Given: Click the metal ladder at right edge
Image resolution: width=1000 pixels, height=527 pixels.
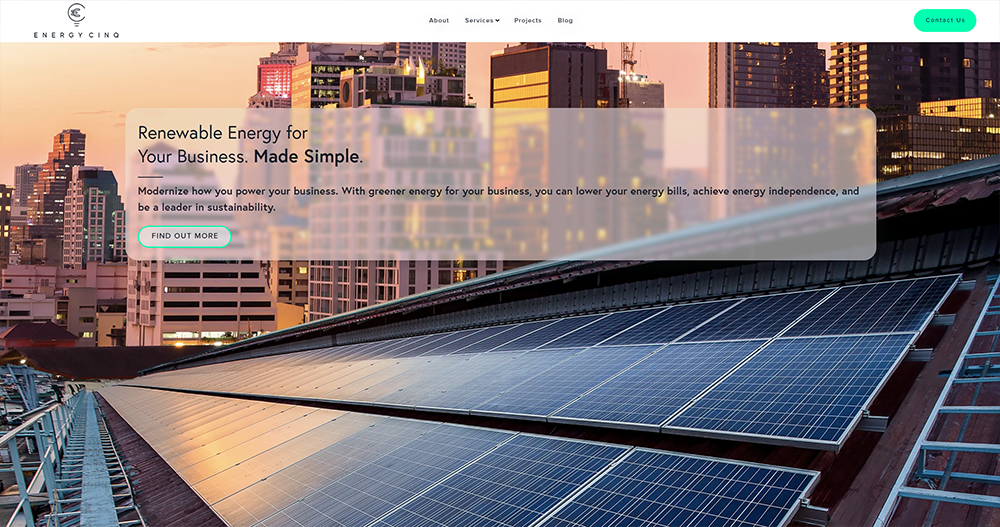Looking at the screenshot, I should coord(960,400).
